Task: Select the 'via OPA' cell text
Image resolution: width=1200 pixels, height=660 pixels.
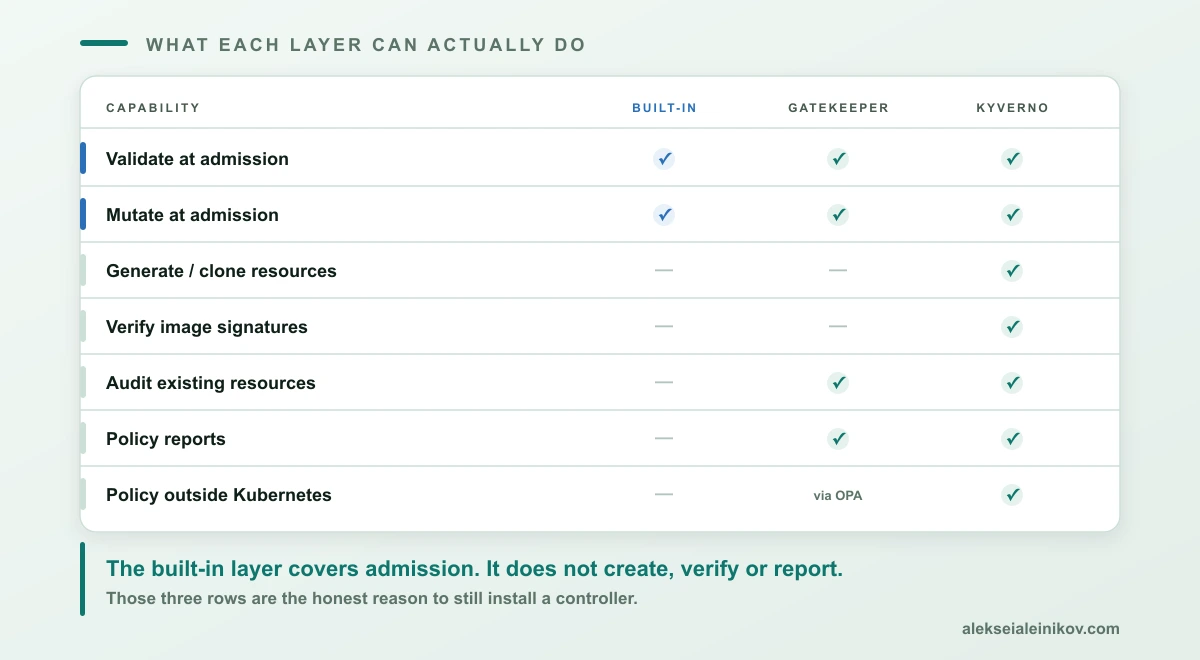Action: (838, 495)
